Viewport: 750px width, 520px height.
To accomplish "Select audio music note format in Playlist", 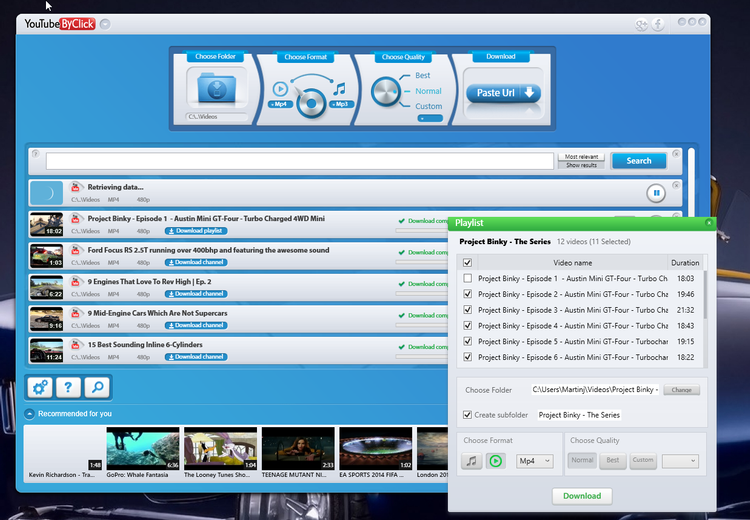I will (471, 461).
